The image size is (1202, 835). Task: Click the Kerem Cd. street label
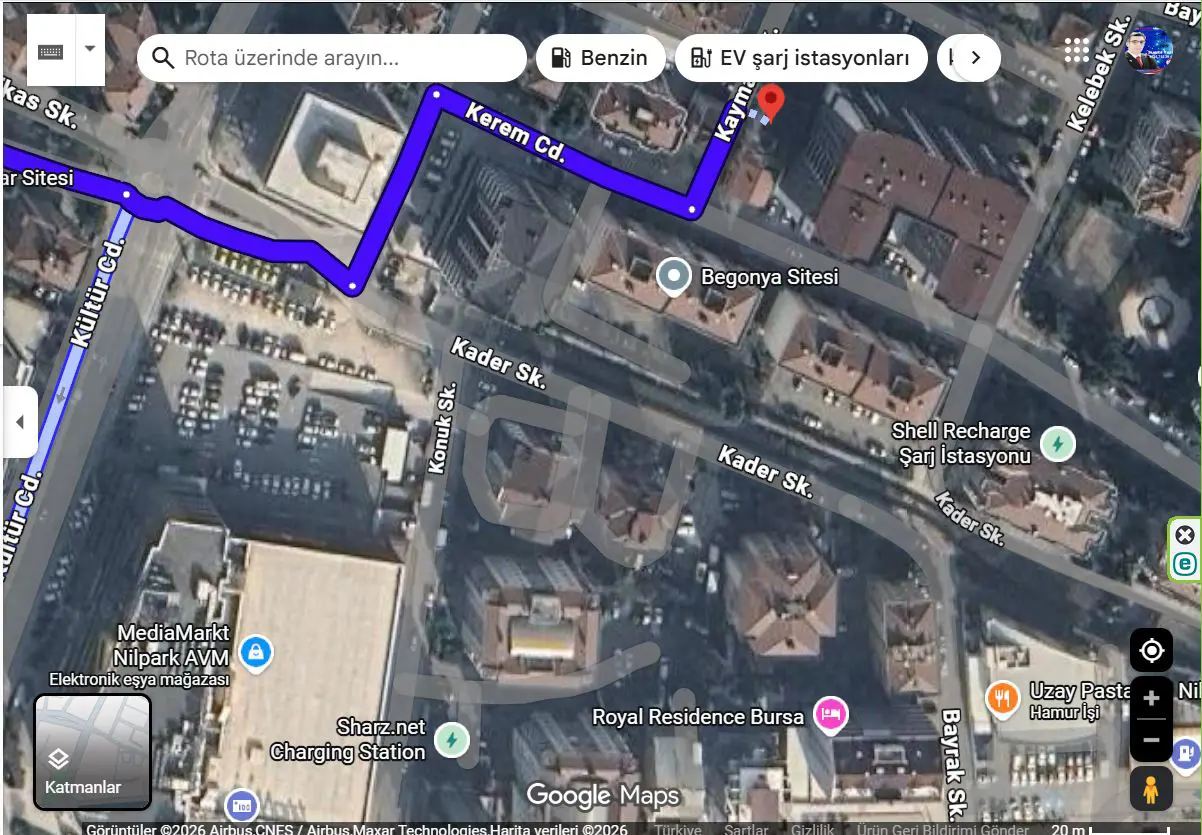[x=516, y=134]
